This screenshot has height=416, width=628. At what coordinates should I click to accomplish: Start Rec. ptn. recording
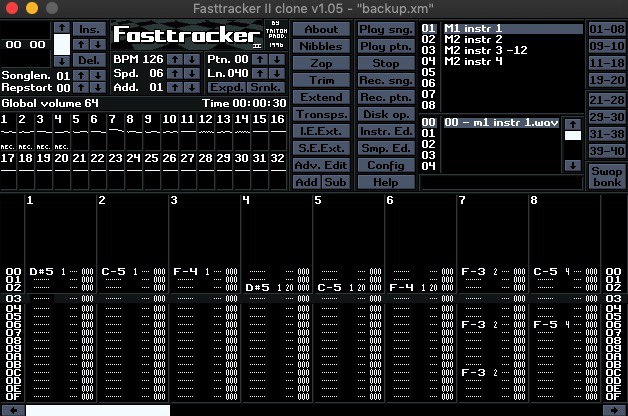386,97
